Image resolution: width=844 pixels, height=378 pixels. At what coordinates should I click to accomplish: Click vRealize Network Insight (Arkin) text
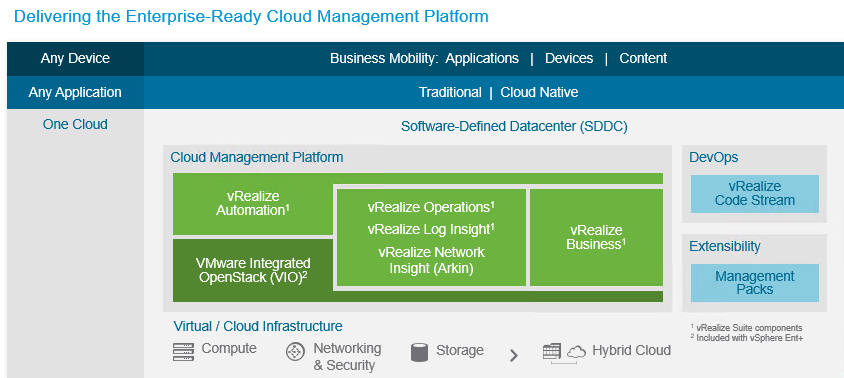coord(431,260)
